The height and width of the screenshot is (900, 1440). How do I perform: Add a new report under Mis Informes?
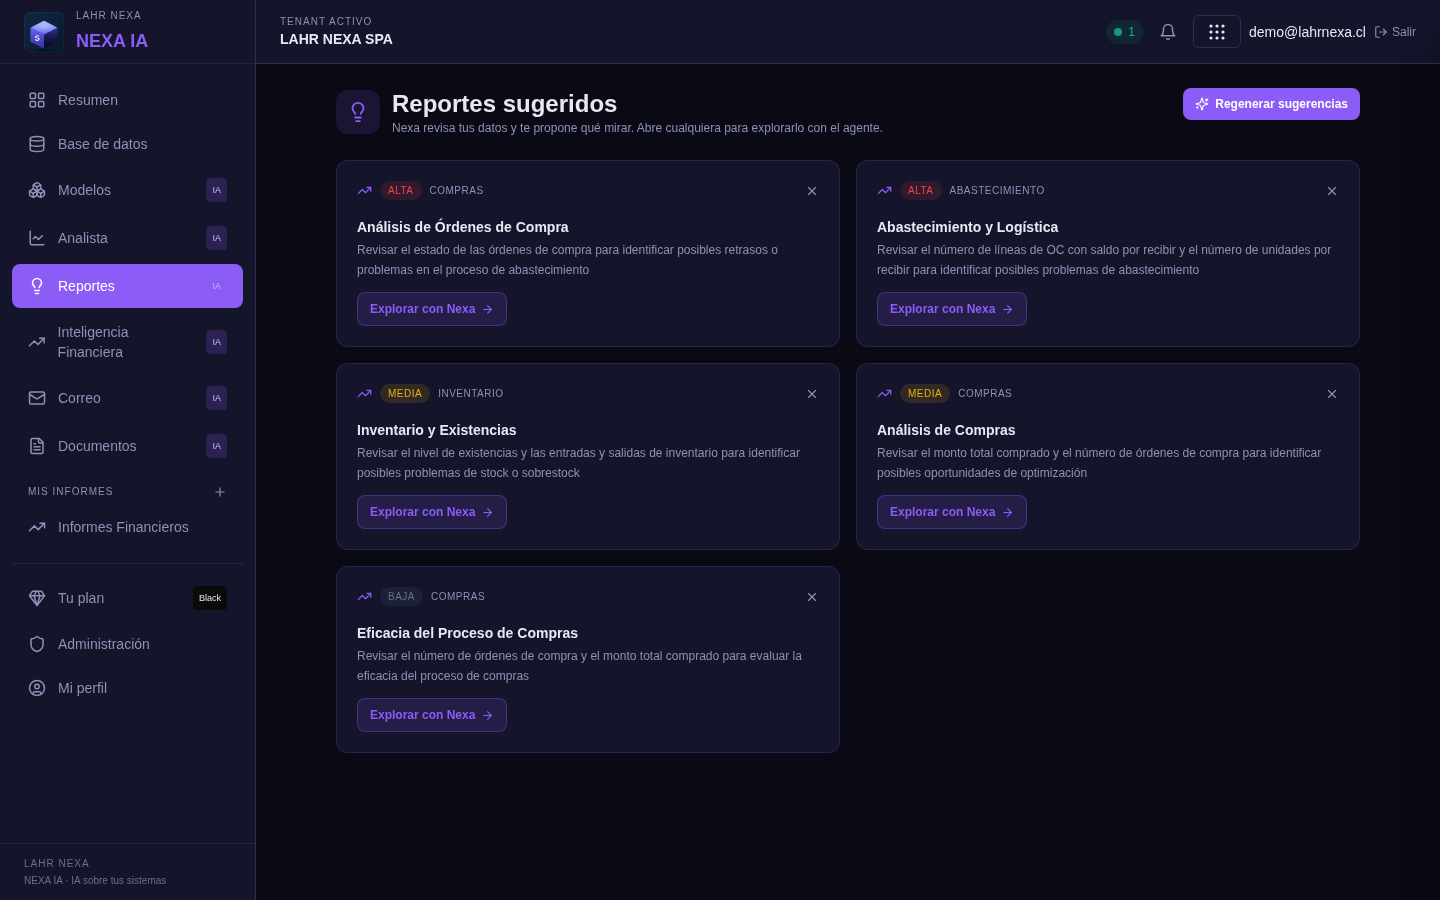(220, 492)
